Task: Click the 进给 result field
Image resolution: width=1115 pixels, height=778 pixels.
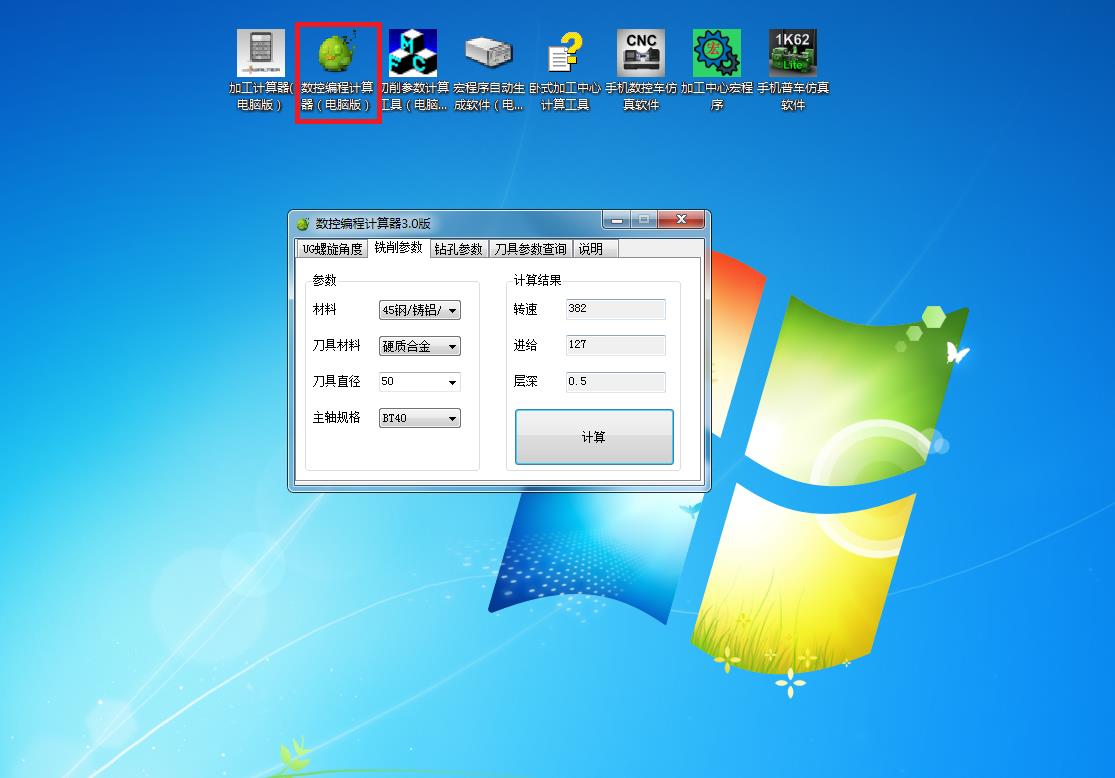Action: pyautogui.click(x=615, y=345)
